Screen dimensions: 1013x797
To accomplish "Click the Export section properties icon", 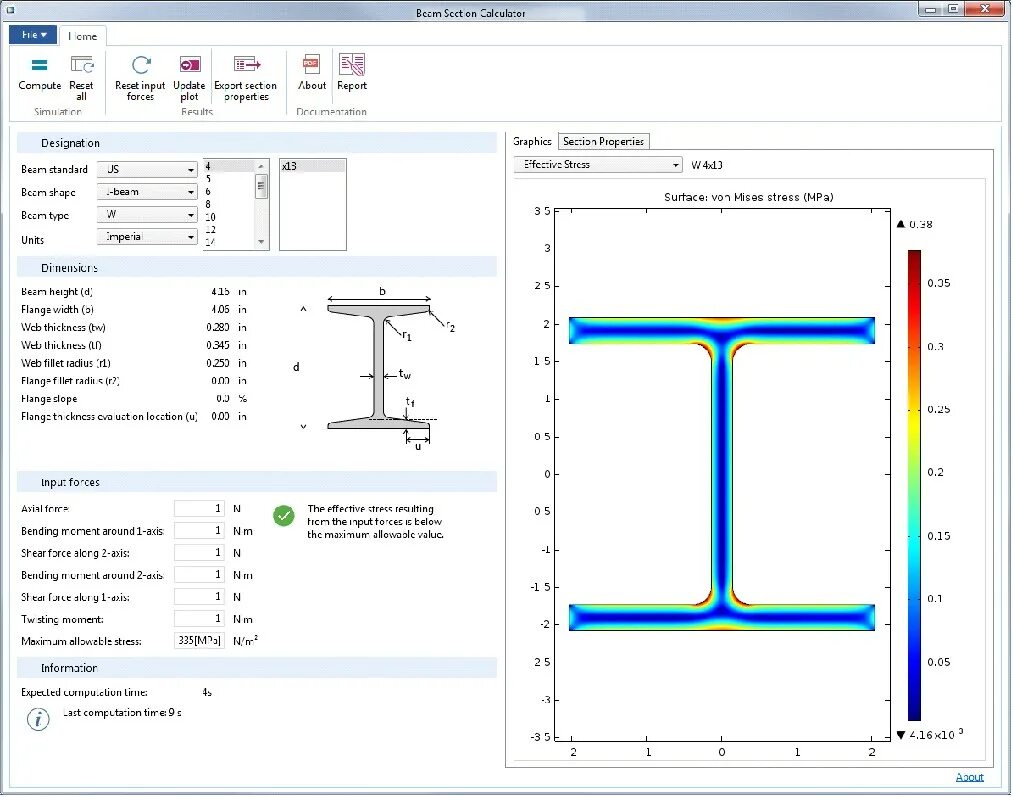I will point(246,64).
